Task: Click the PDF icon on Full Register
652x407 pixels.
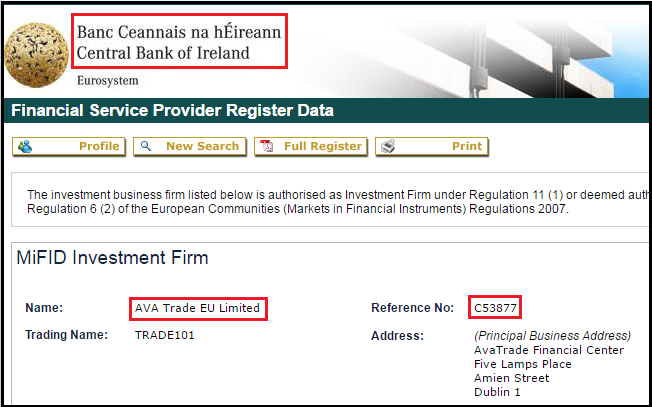Action: (x=267, y=146)
